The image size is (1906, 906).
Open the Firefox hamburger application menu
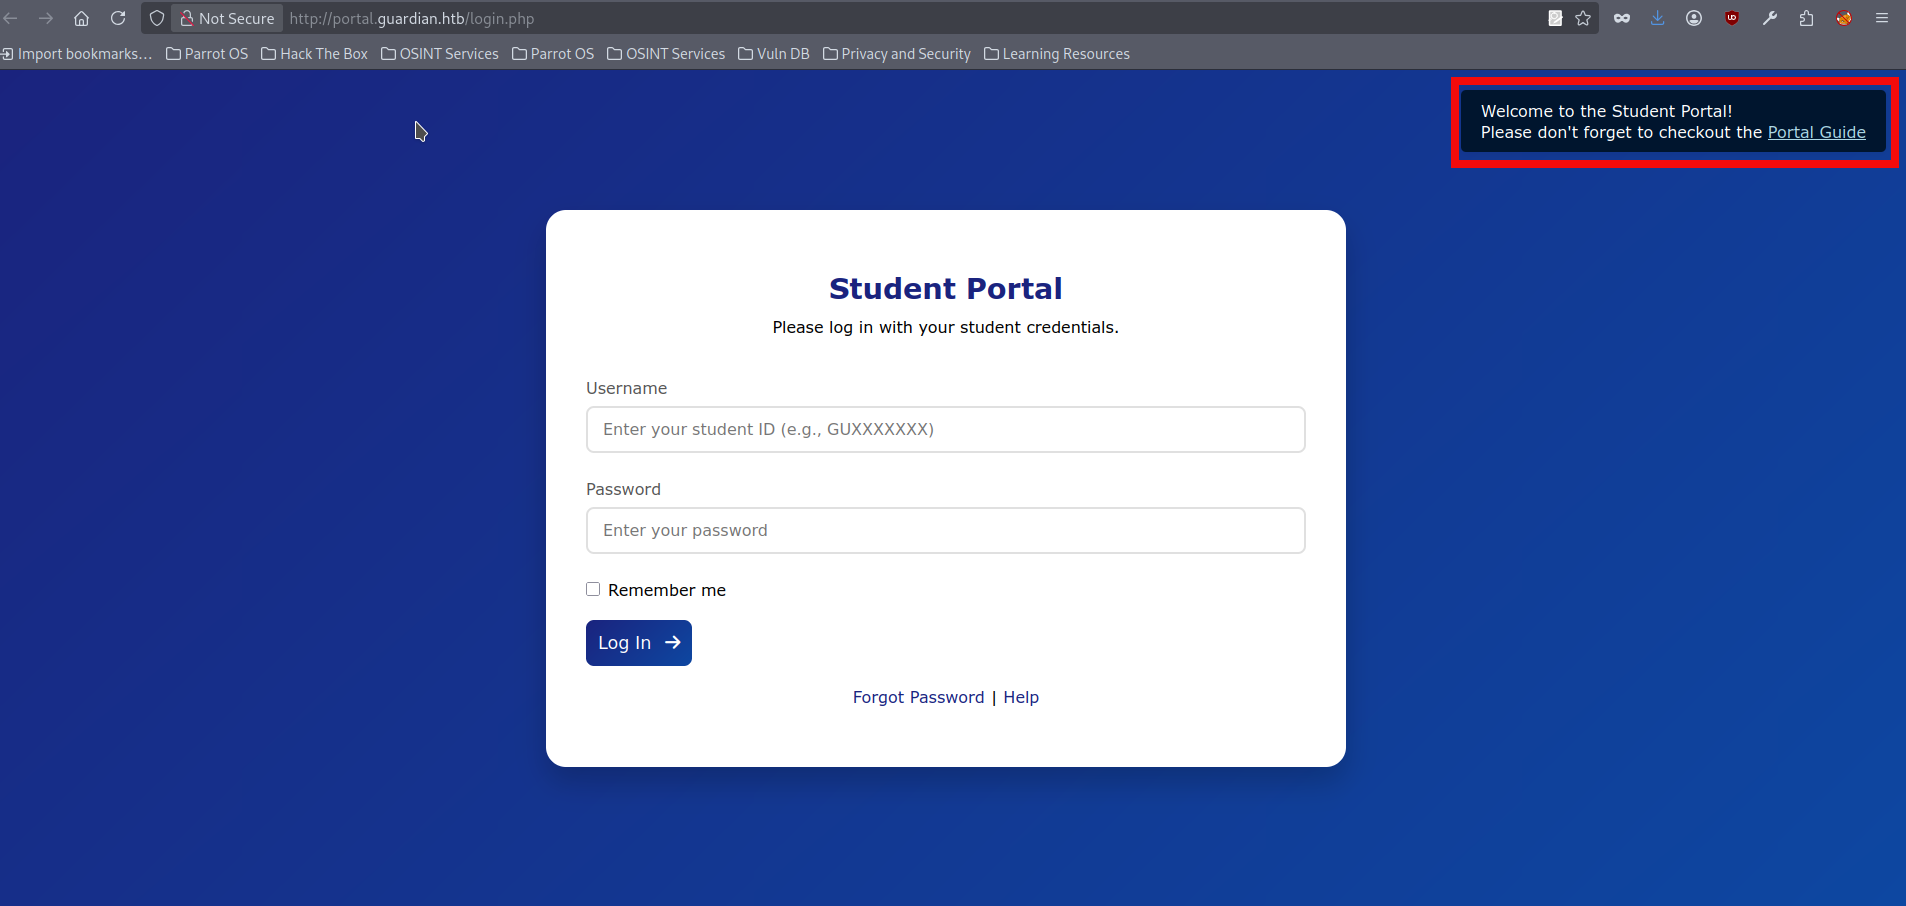point(1882,18)
